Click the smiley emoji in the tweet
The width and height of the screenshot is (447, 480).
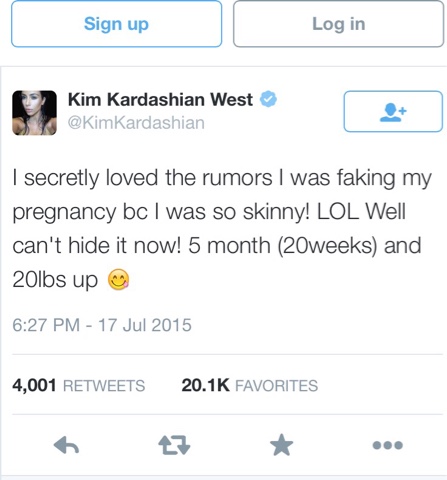(x=118, y=279)
